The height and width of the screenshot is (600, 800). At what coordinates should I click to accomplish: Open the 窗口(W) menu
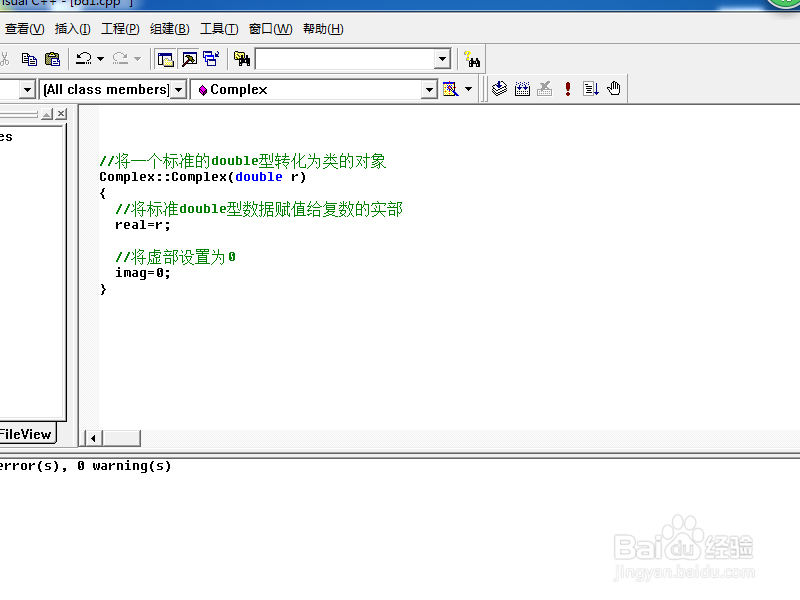[x=270, y=29]
